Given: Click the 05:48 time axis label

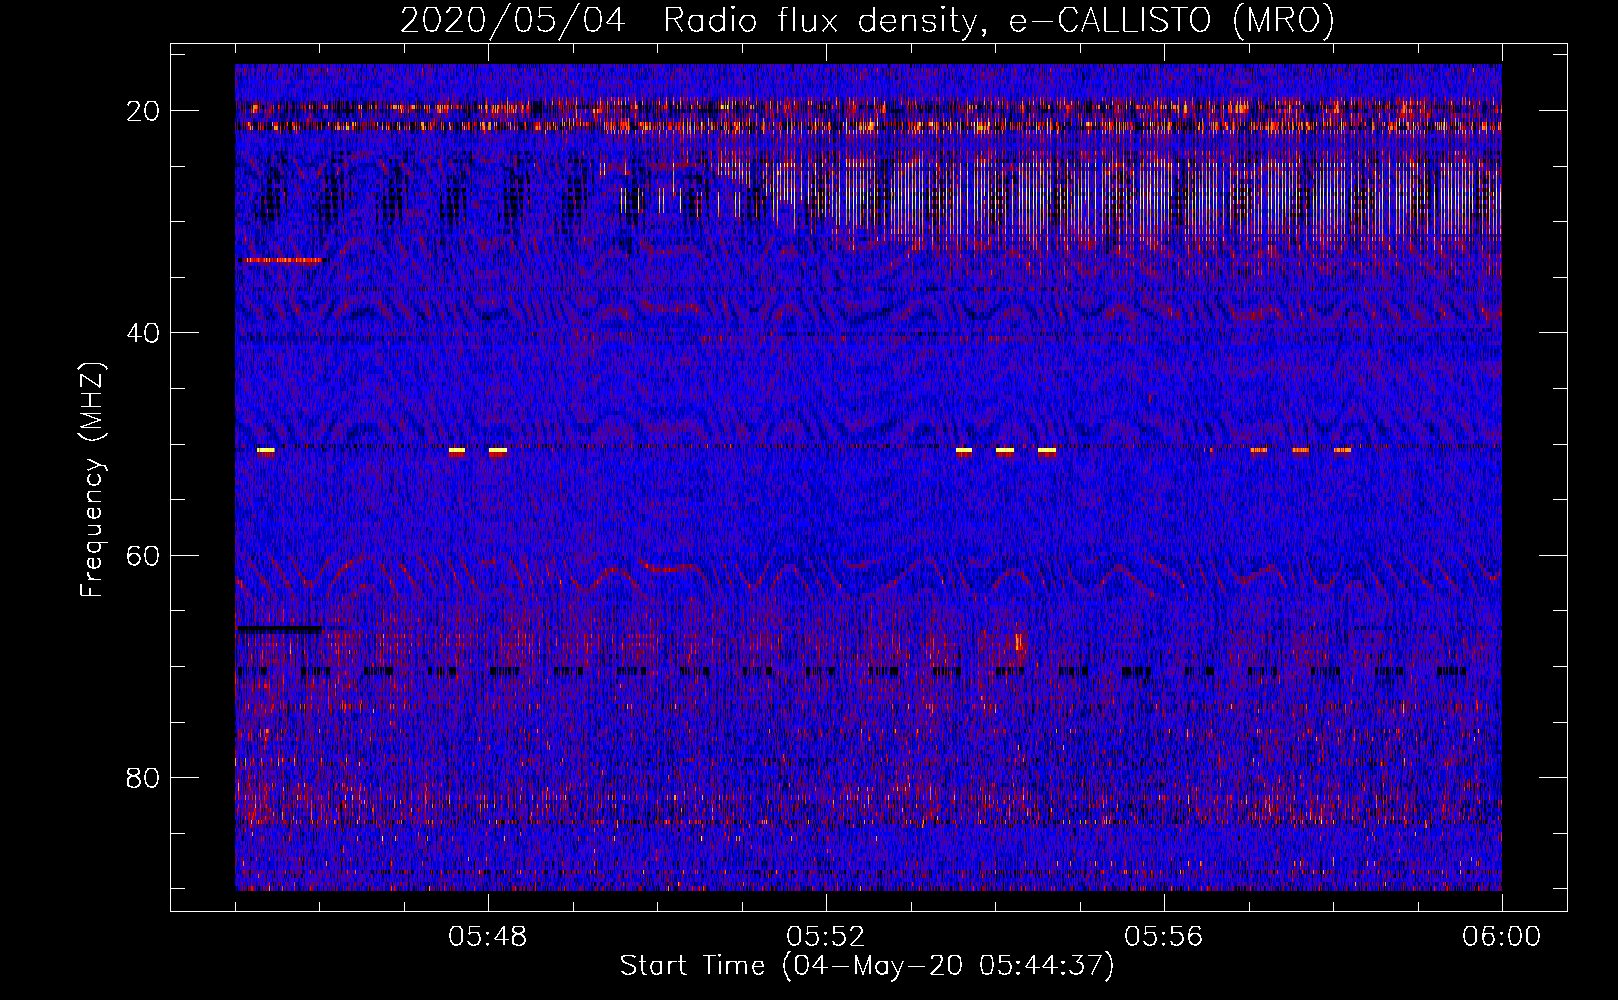Looking at the screenshot, I should coord(488,937).
